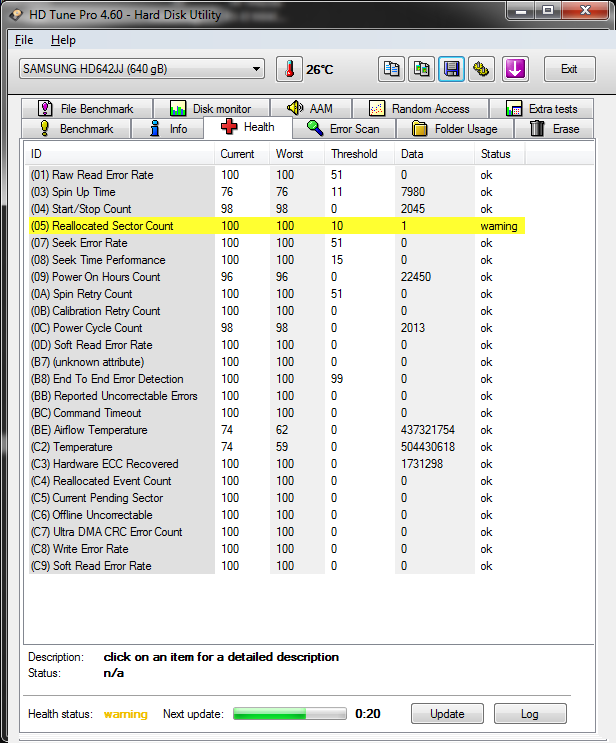Open the Disk monitor tab

pos(211,109)
